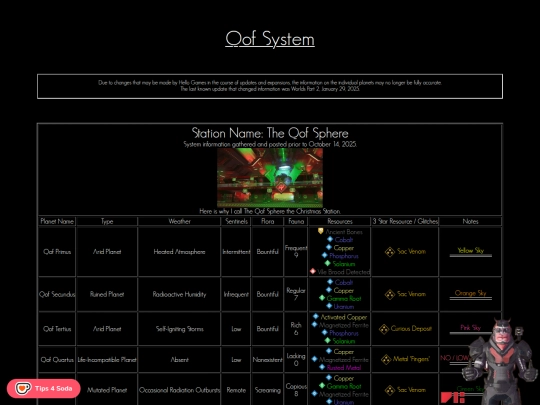Click Sac Venom icon in Qof Secundus row
This screenshot has width=540, height=405.
click(390, 294)
